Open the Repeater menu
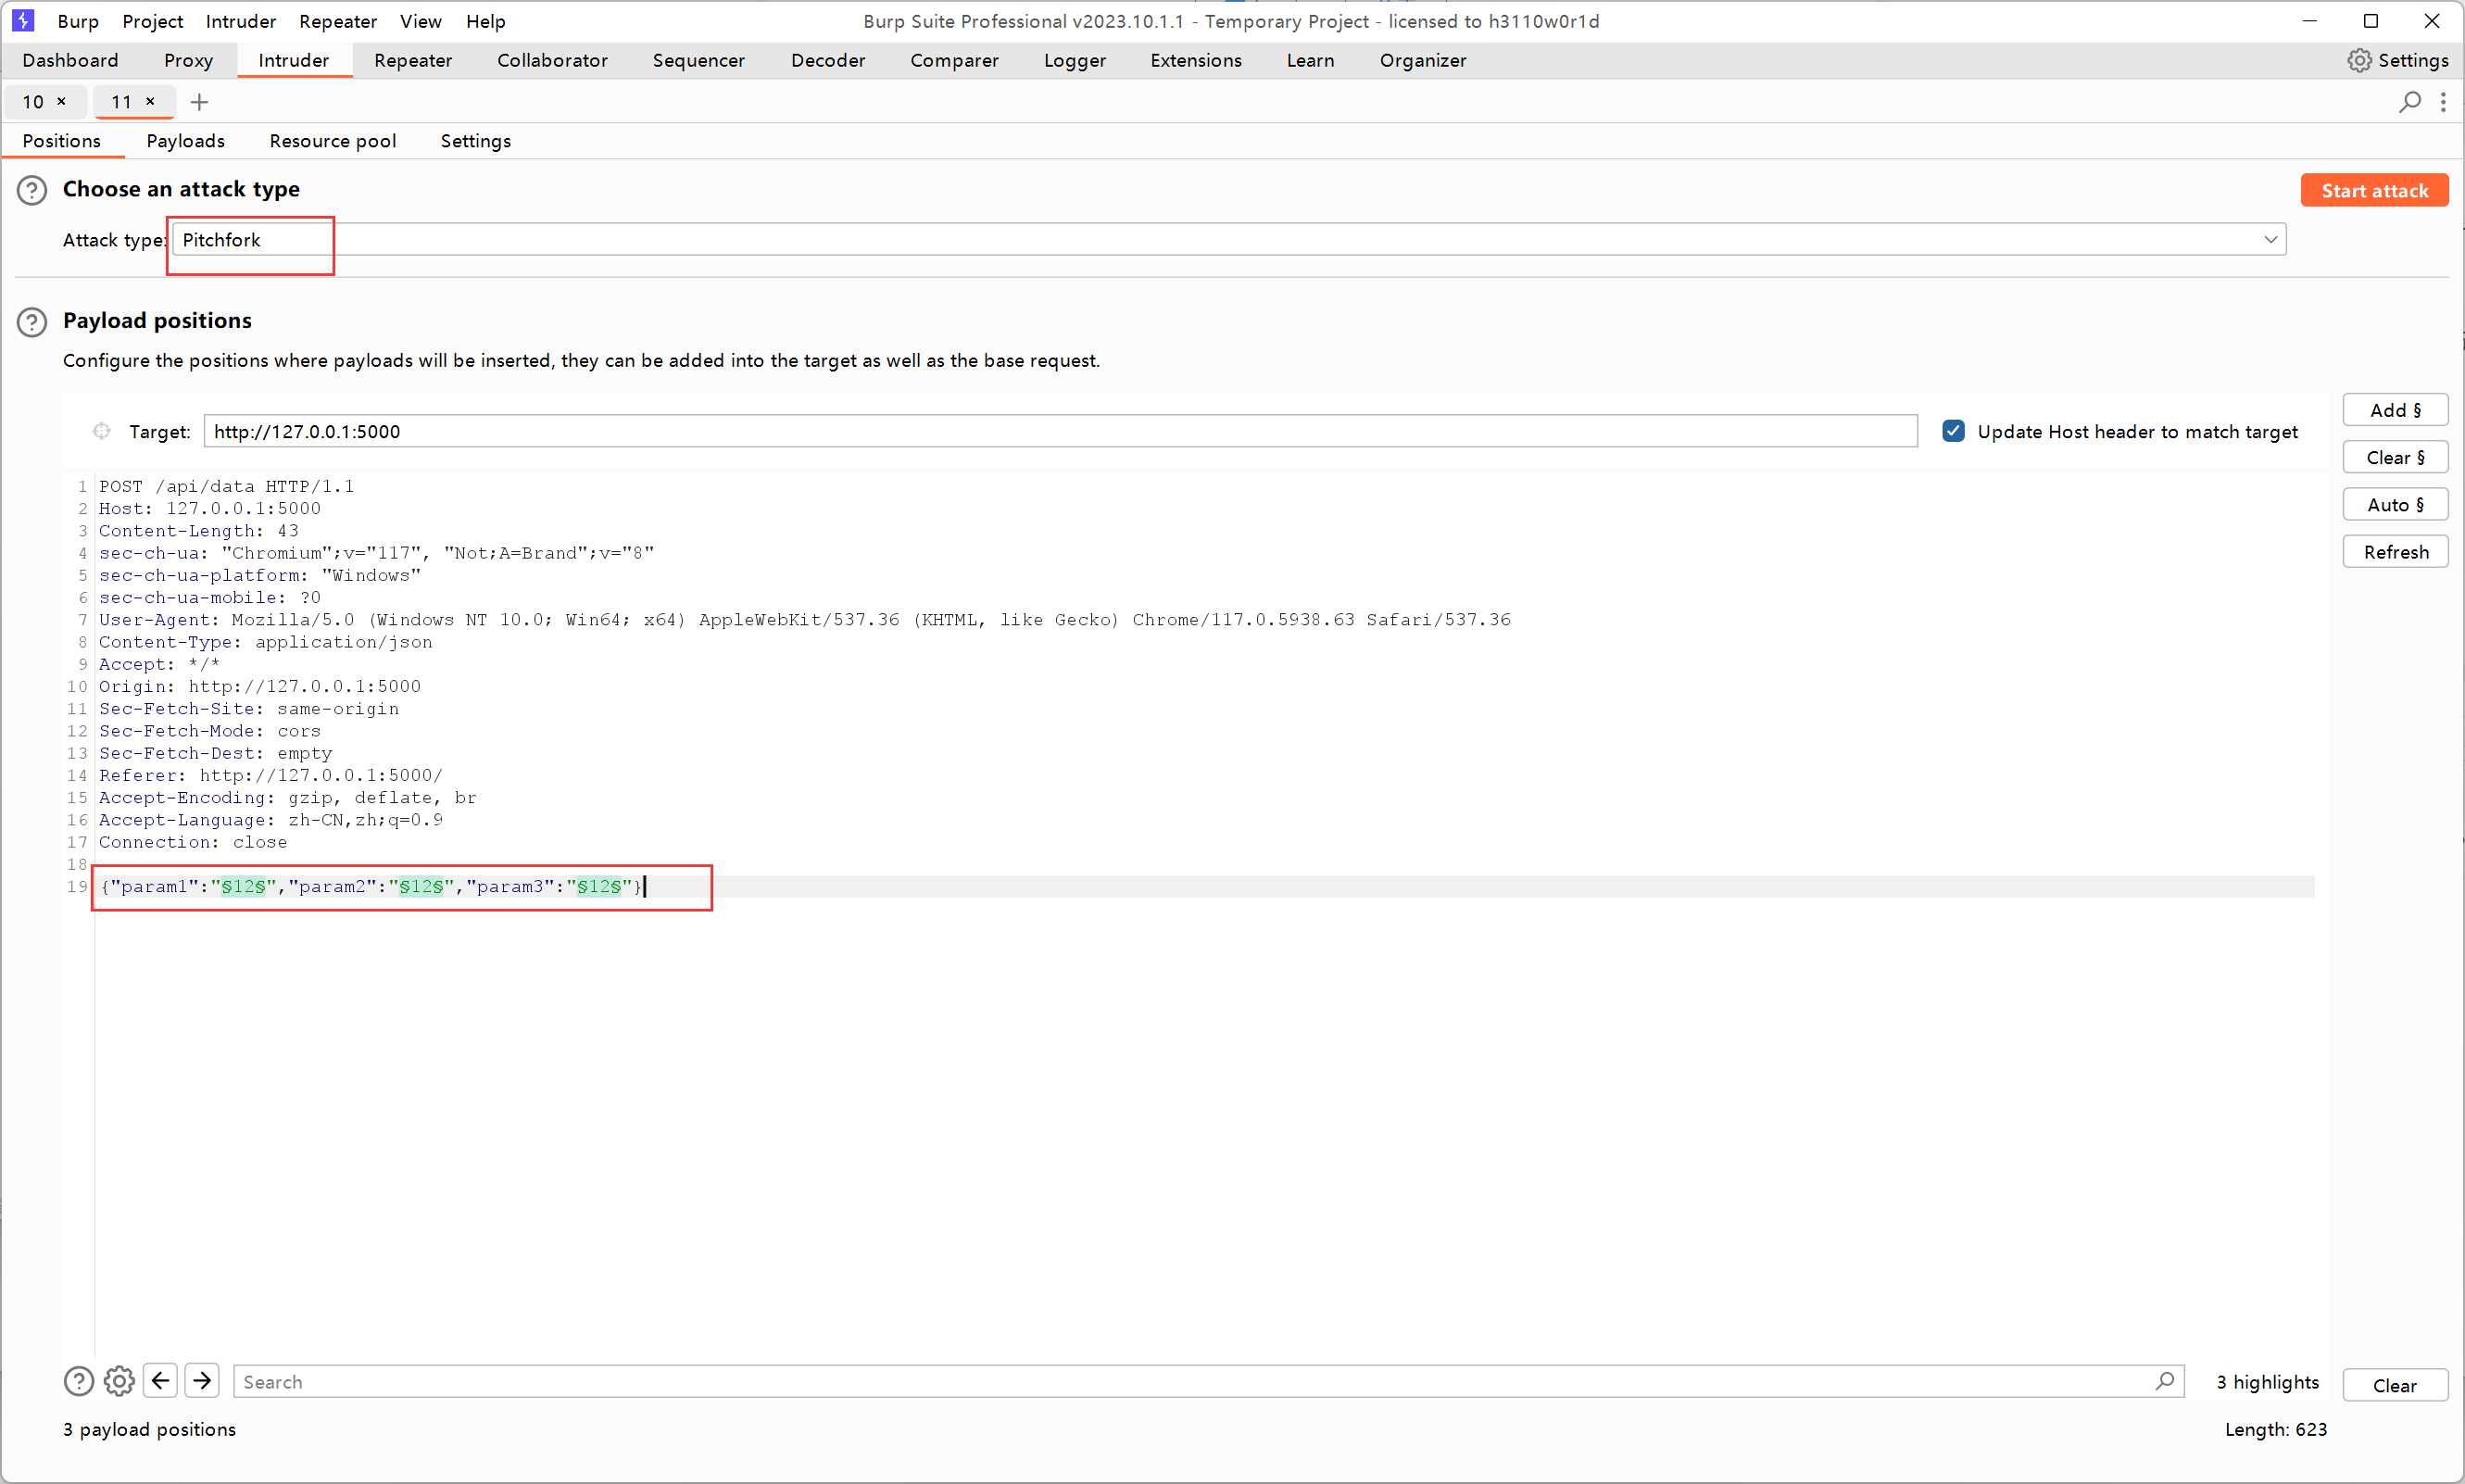This screenshot has height=1484, width=2465. 338,21
